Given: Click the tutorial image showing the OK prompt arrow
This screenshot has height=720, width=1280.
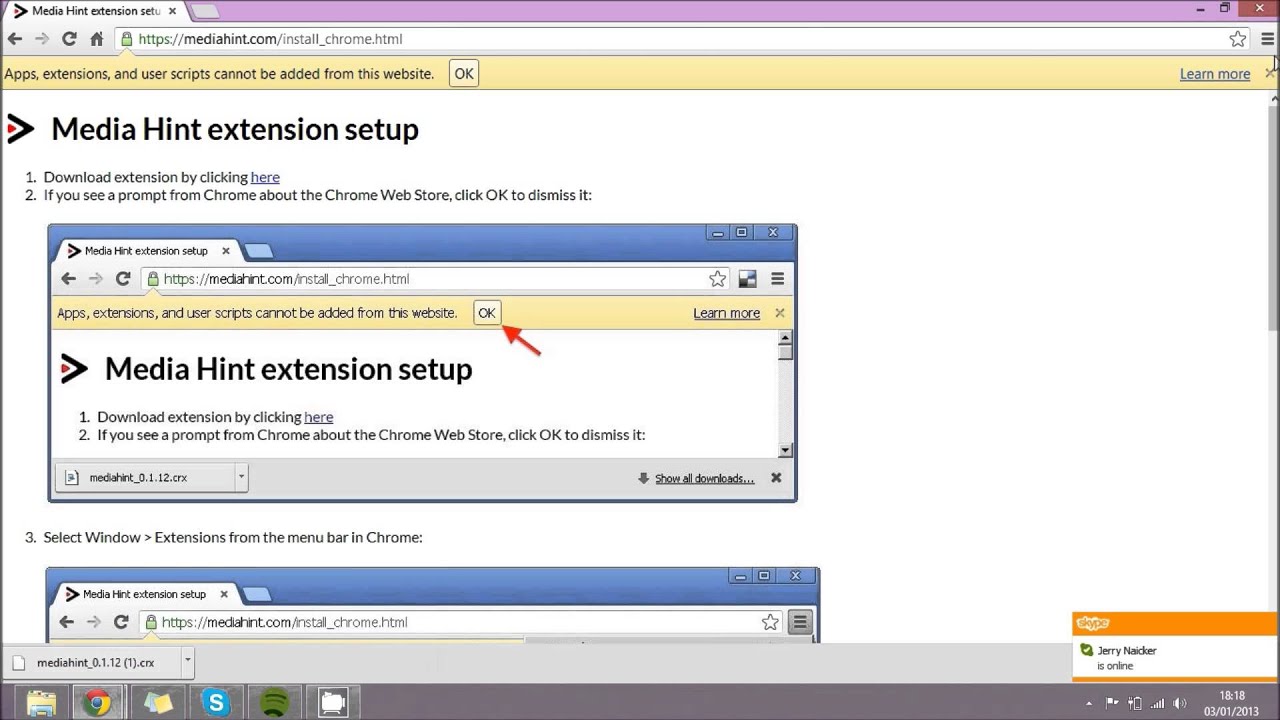Looking at the screenshot, I should [423, 363].
